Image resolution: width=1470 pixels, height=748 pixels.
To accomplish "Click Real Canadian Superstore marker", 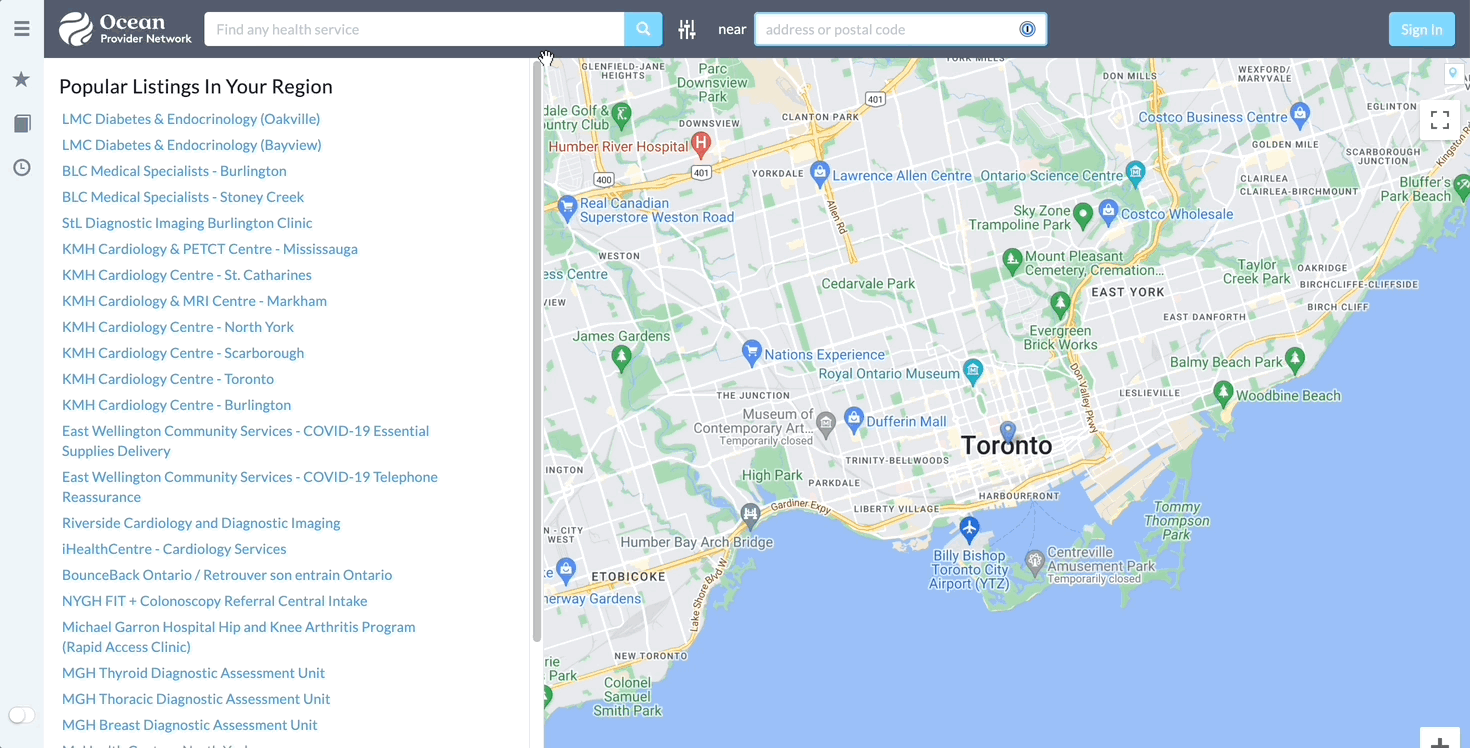I will pos(566,208).
